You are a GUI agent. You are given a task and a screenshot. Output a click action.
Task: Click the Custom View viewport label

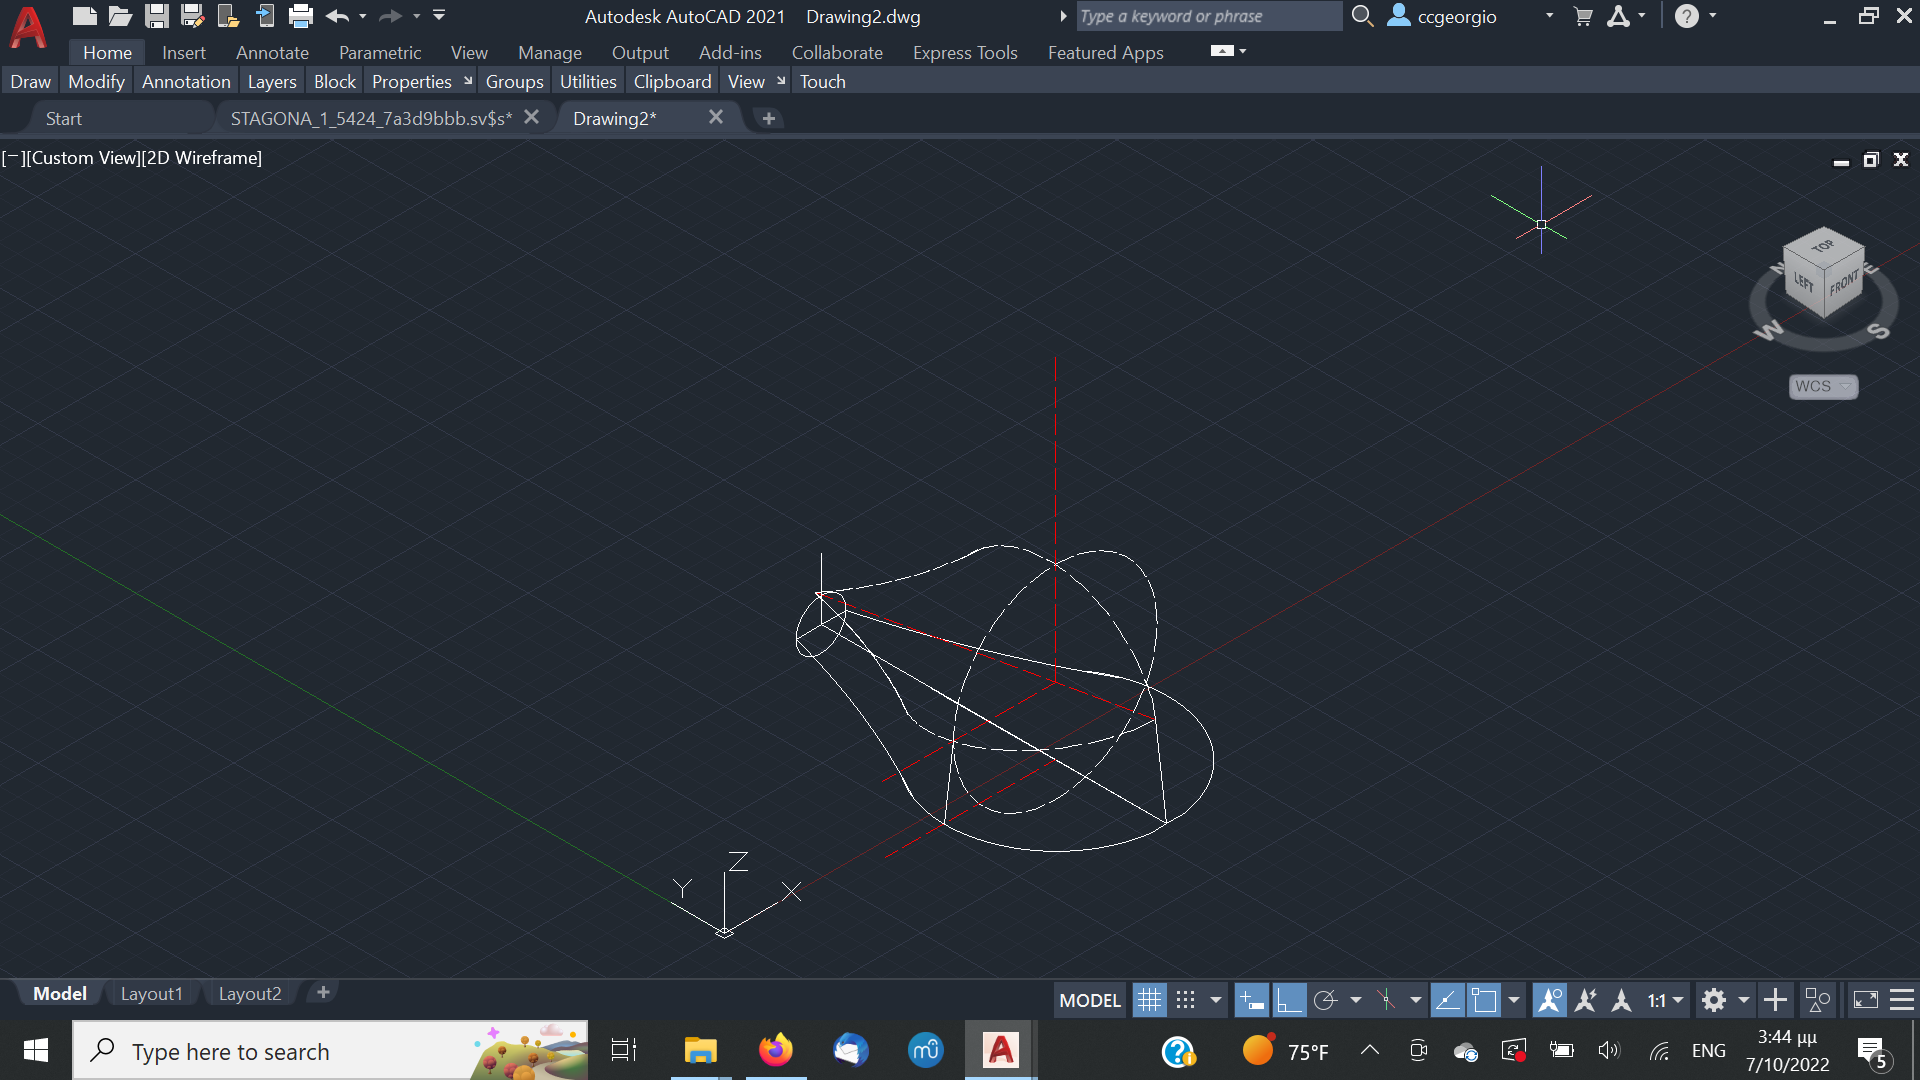click(x=85, y=158)
